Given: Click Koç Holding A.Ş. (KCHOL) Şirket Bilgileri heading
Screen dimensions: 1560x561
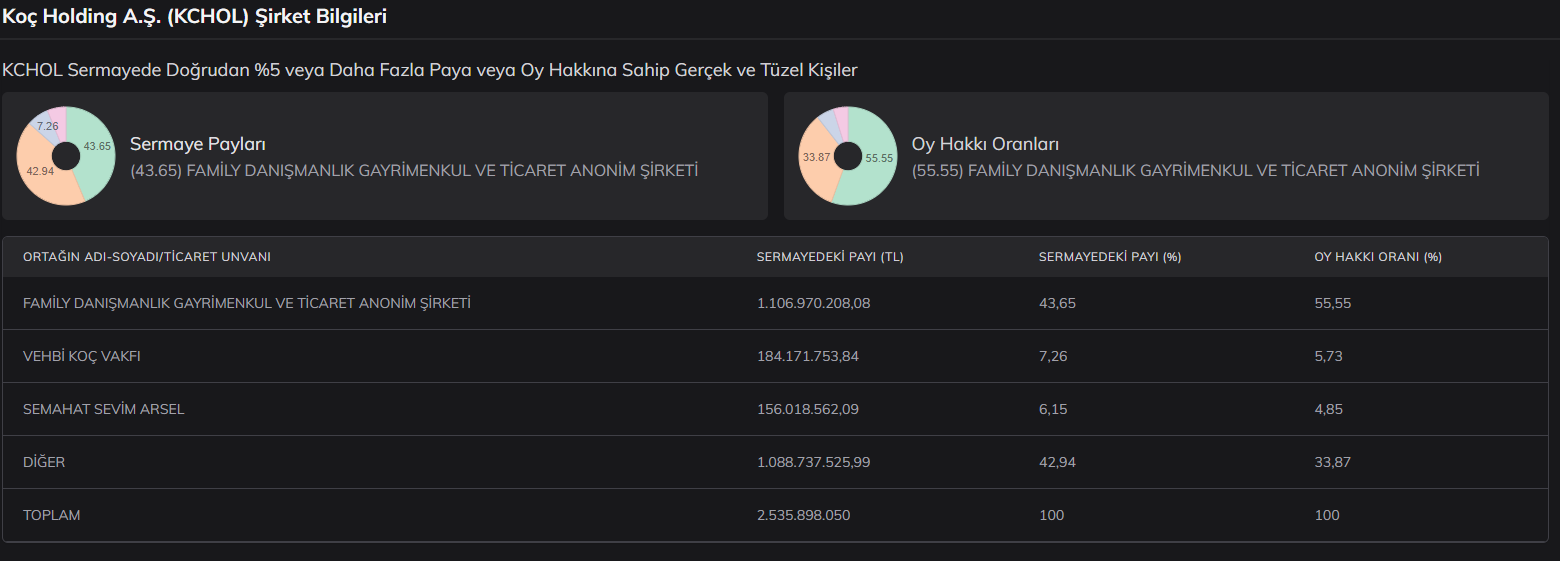Looking at the screenshot, I should pos(195,16).
